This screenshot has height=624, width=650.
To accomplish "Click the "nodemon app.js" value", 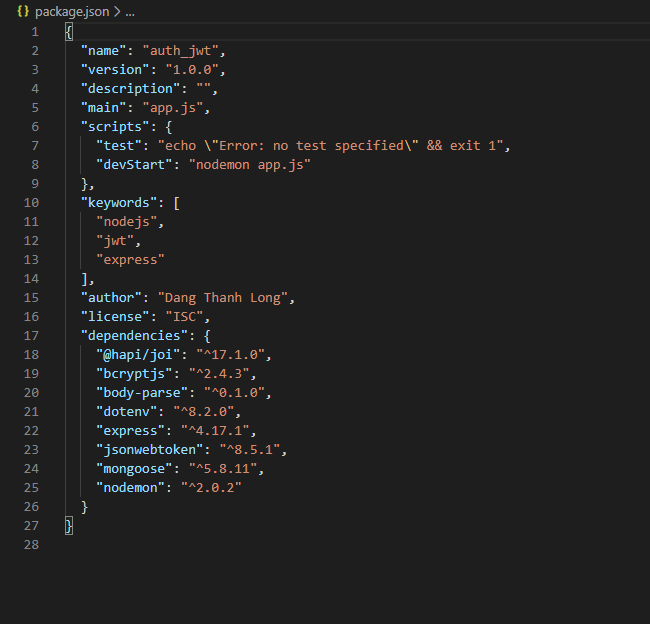I will coord(250,165).
